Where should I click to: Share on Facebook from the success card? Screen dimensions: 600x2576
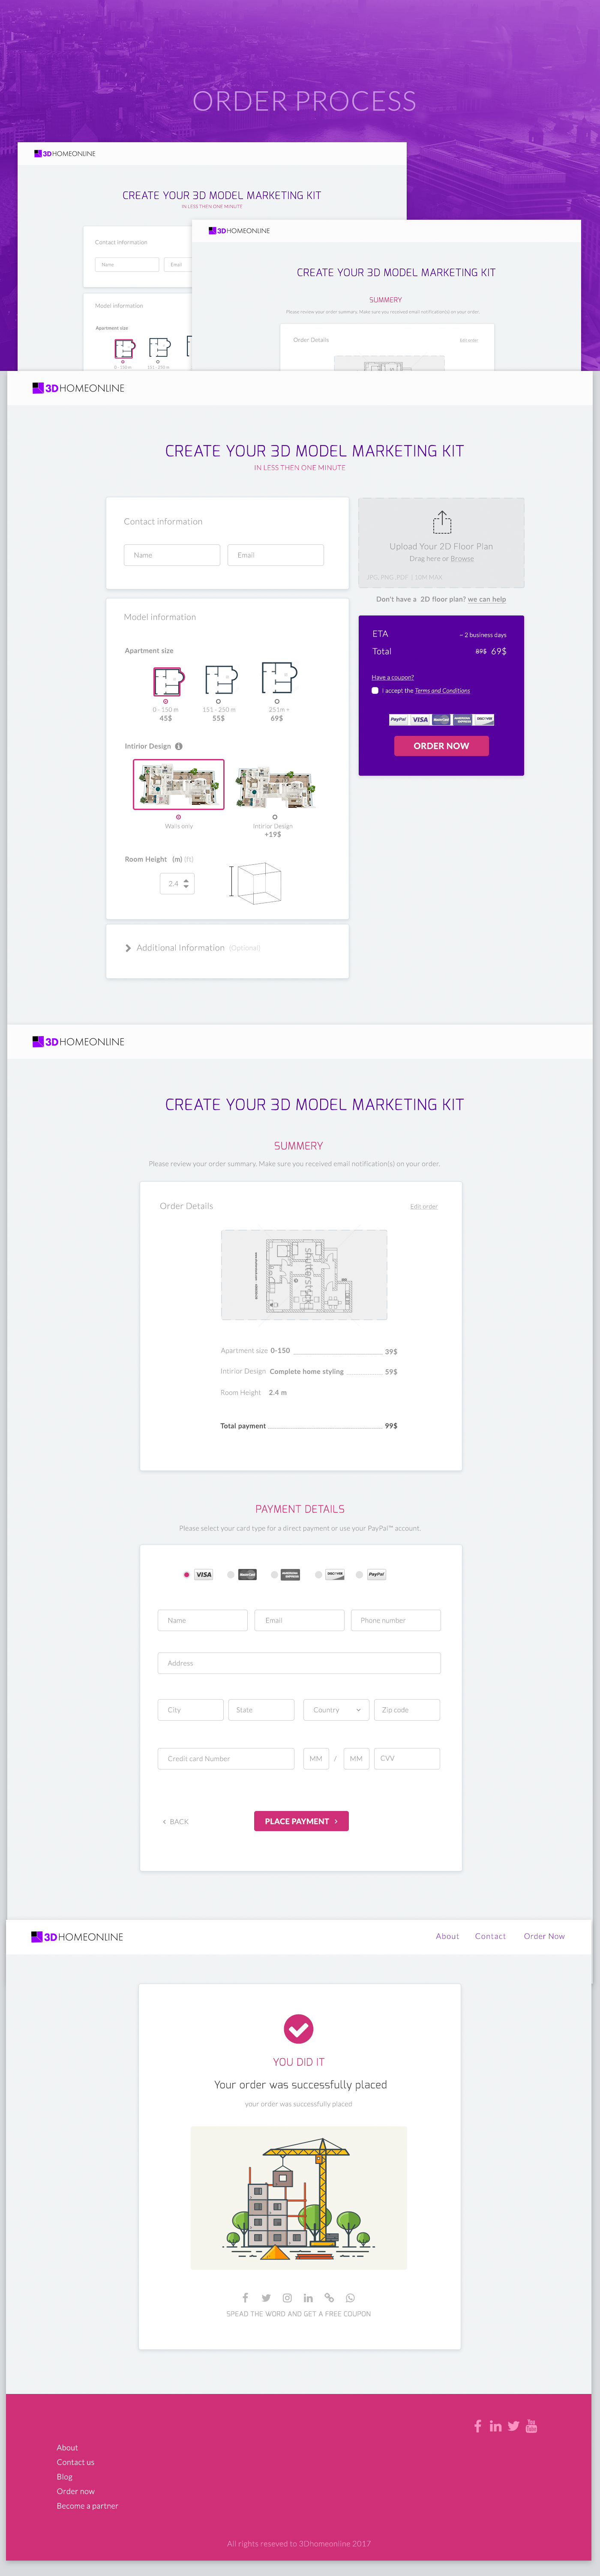245,2297
